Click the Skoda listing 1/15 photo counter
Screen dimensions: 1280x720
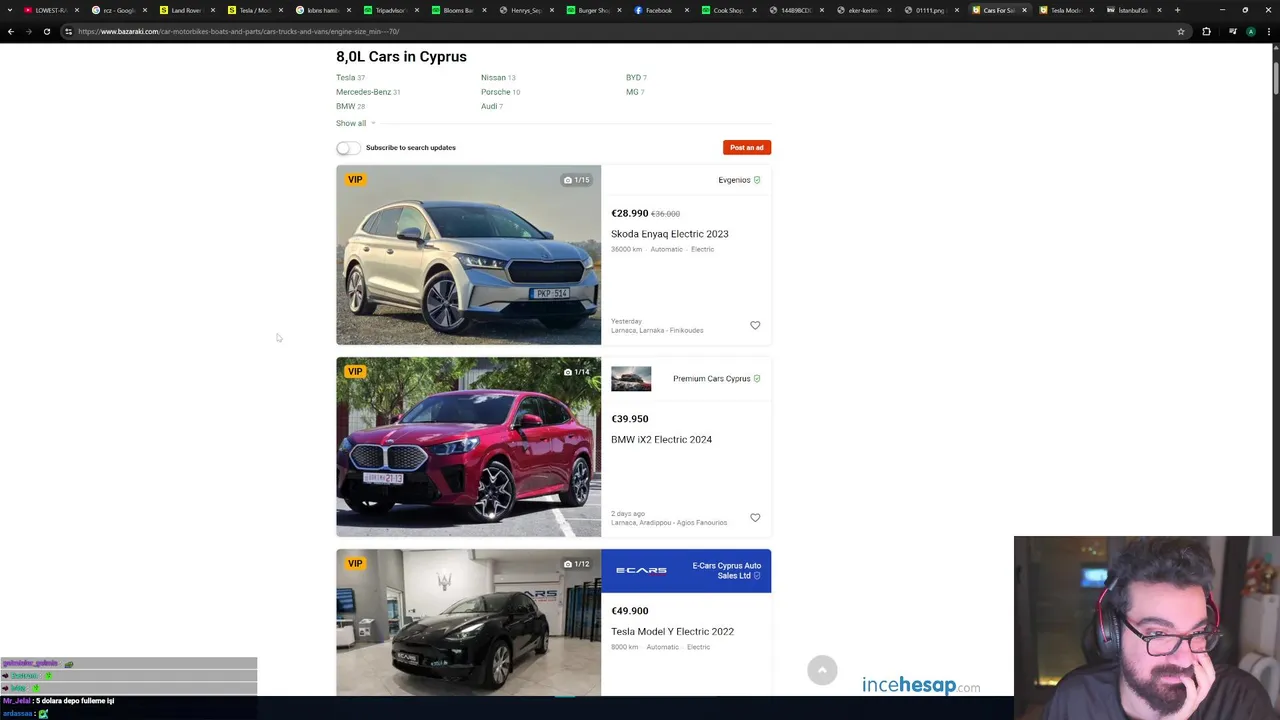click(x=577, y=180)
